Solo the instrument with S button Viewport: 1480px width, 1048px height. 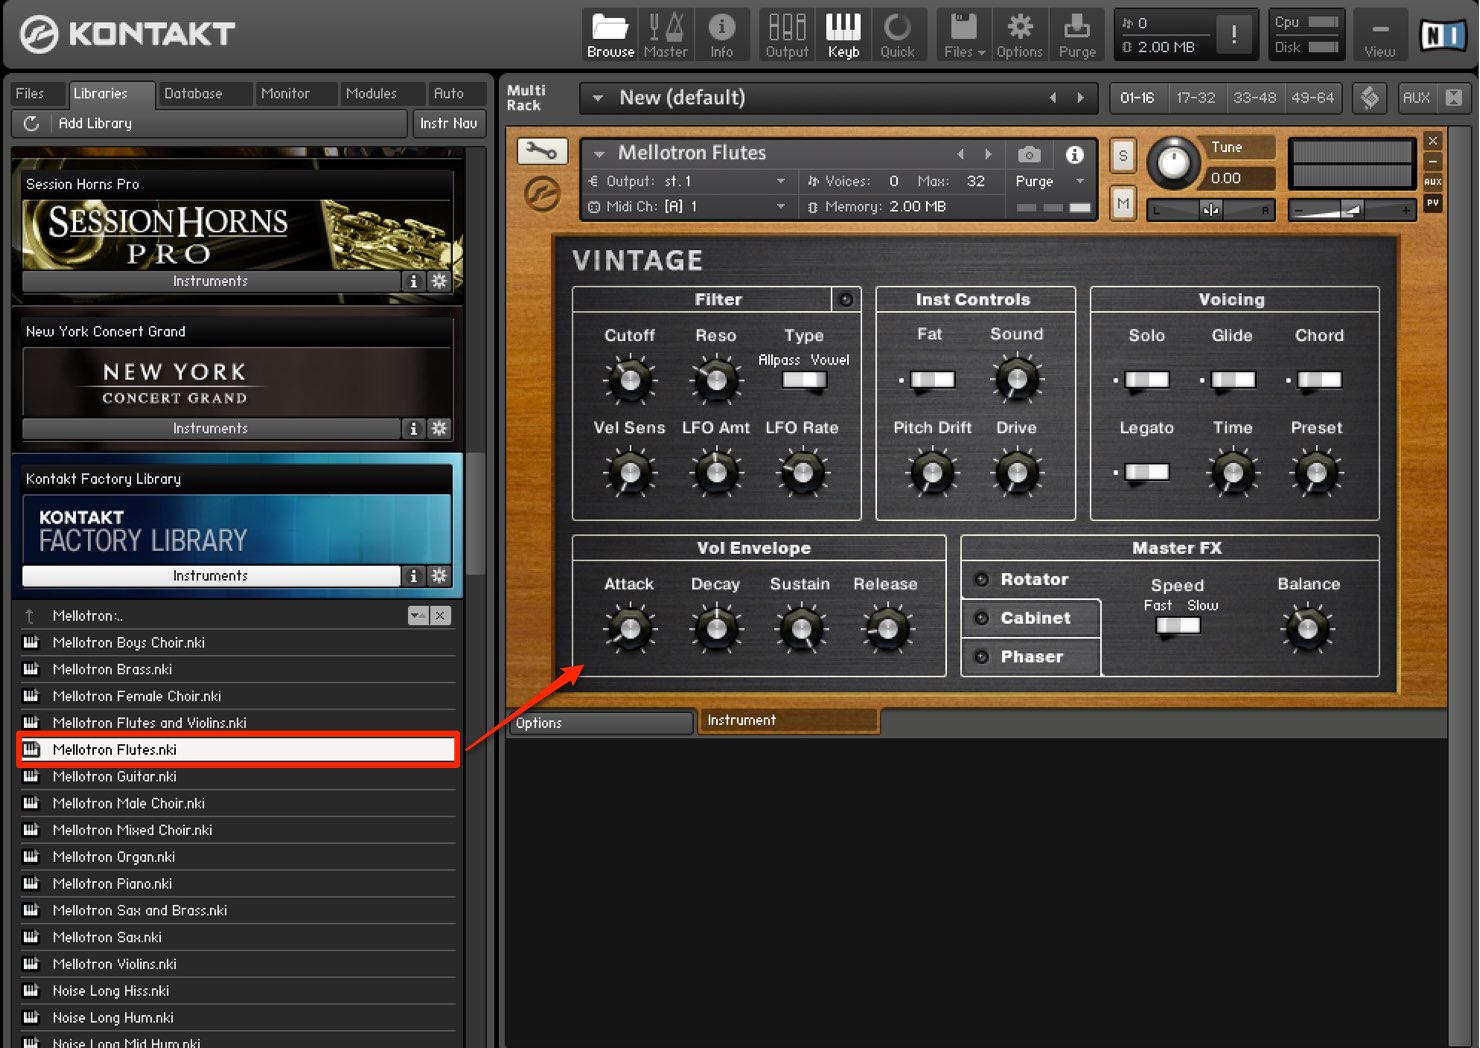point(1122,156)
